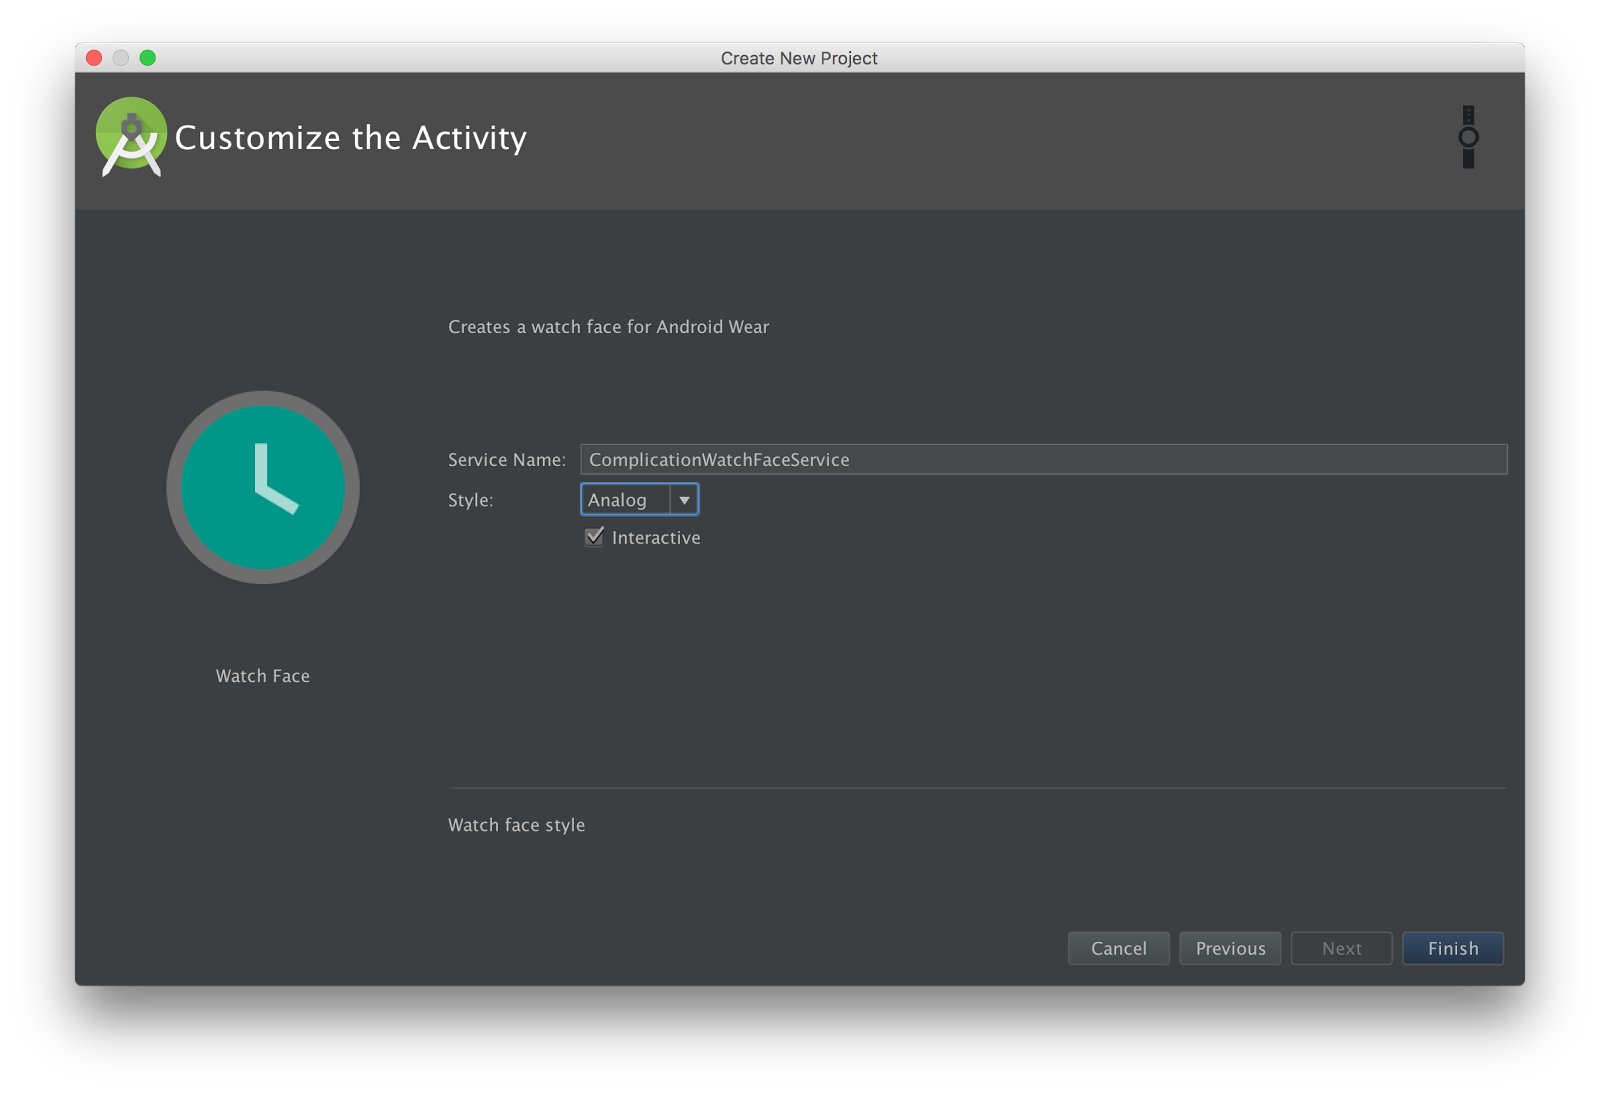This screenshot has width=1600, height=1093.
Task: Click the Android Studio logo icon
Action: 131,137
